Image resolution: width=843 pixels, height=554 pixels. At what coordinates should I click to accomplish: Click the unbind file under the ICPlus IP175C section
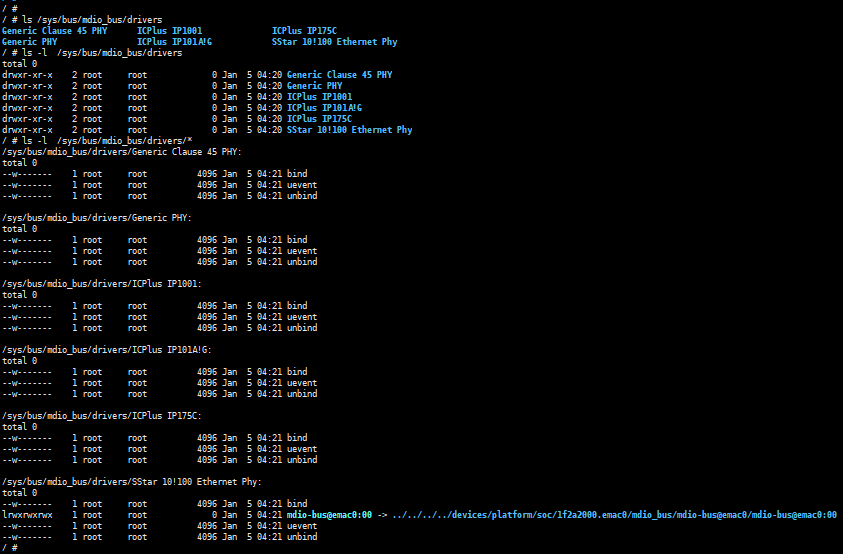pos(302,460)
